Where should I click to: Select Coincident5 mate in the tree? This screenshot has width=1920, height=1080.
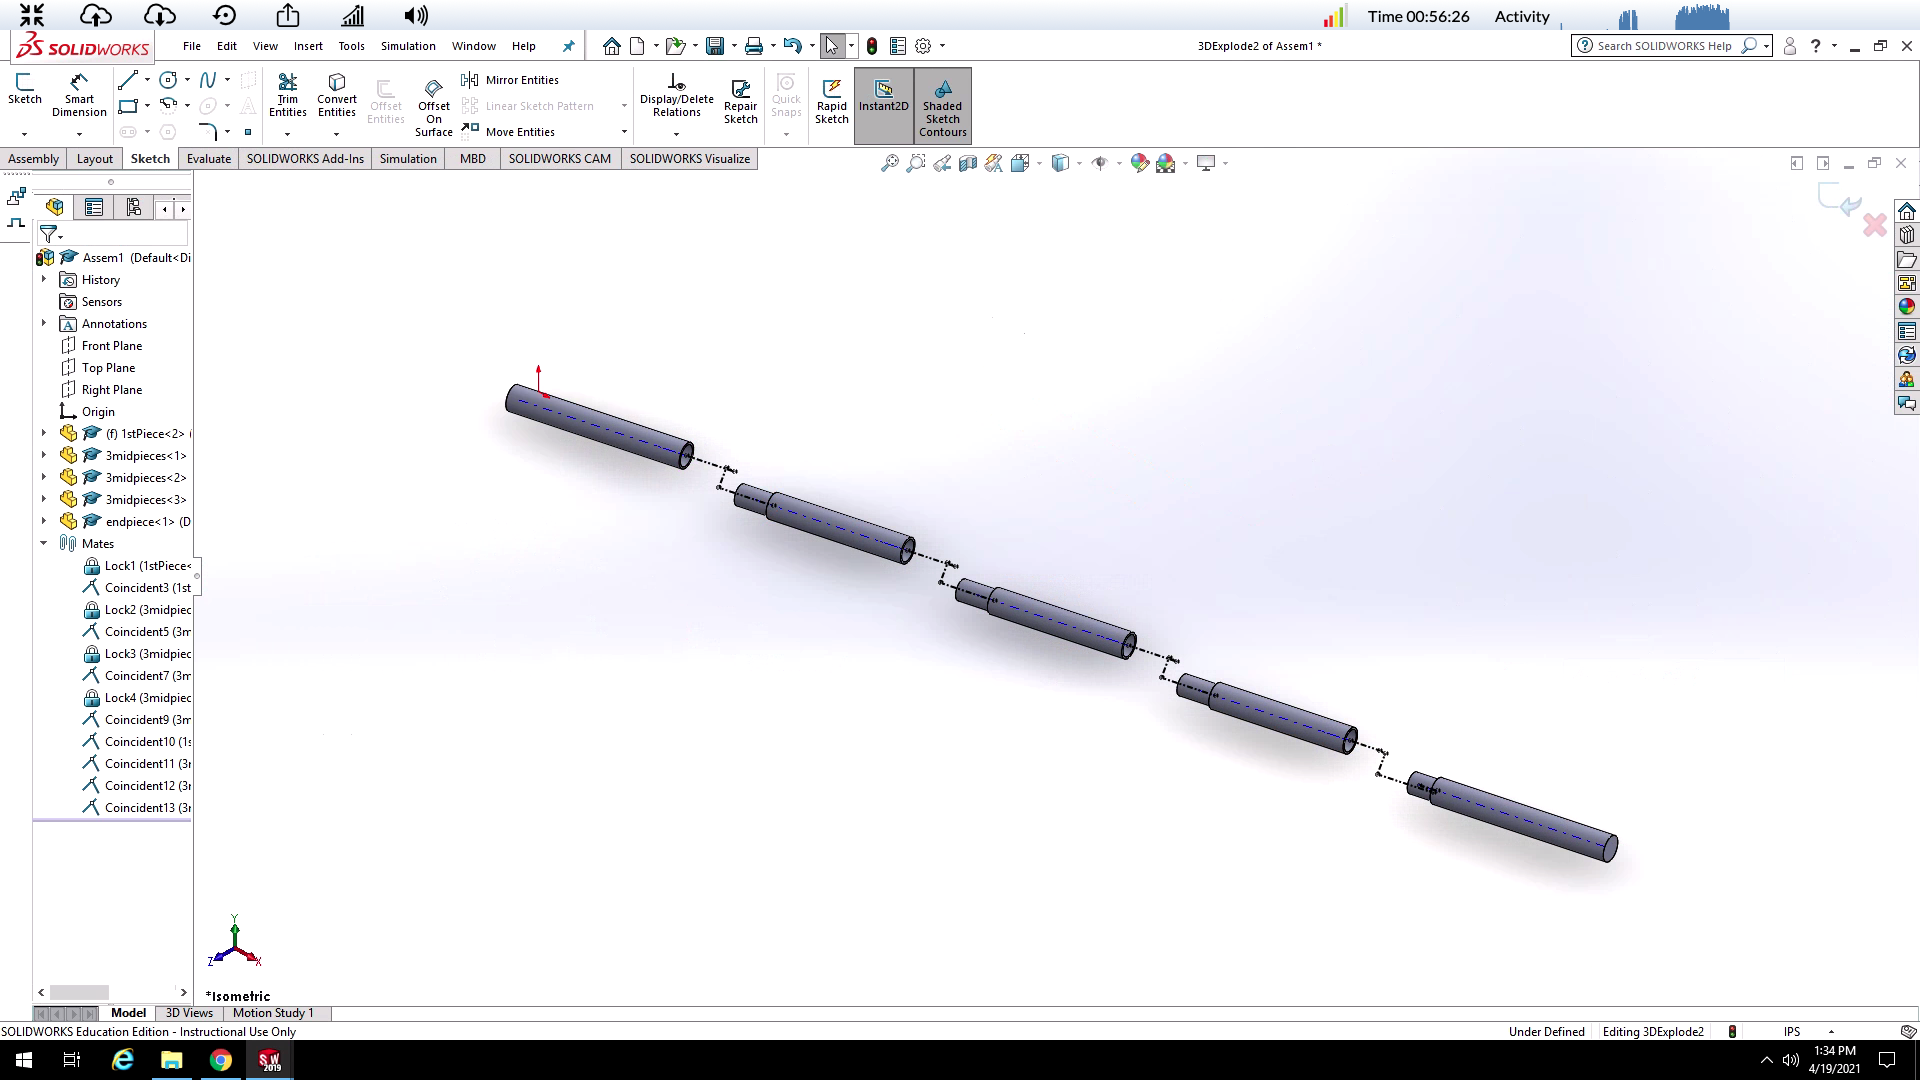[x=147, y=631]
